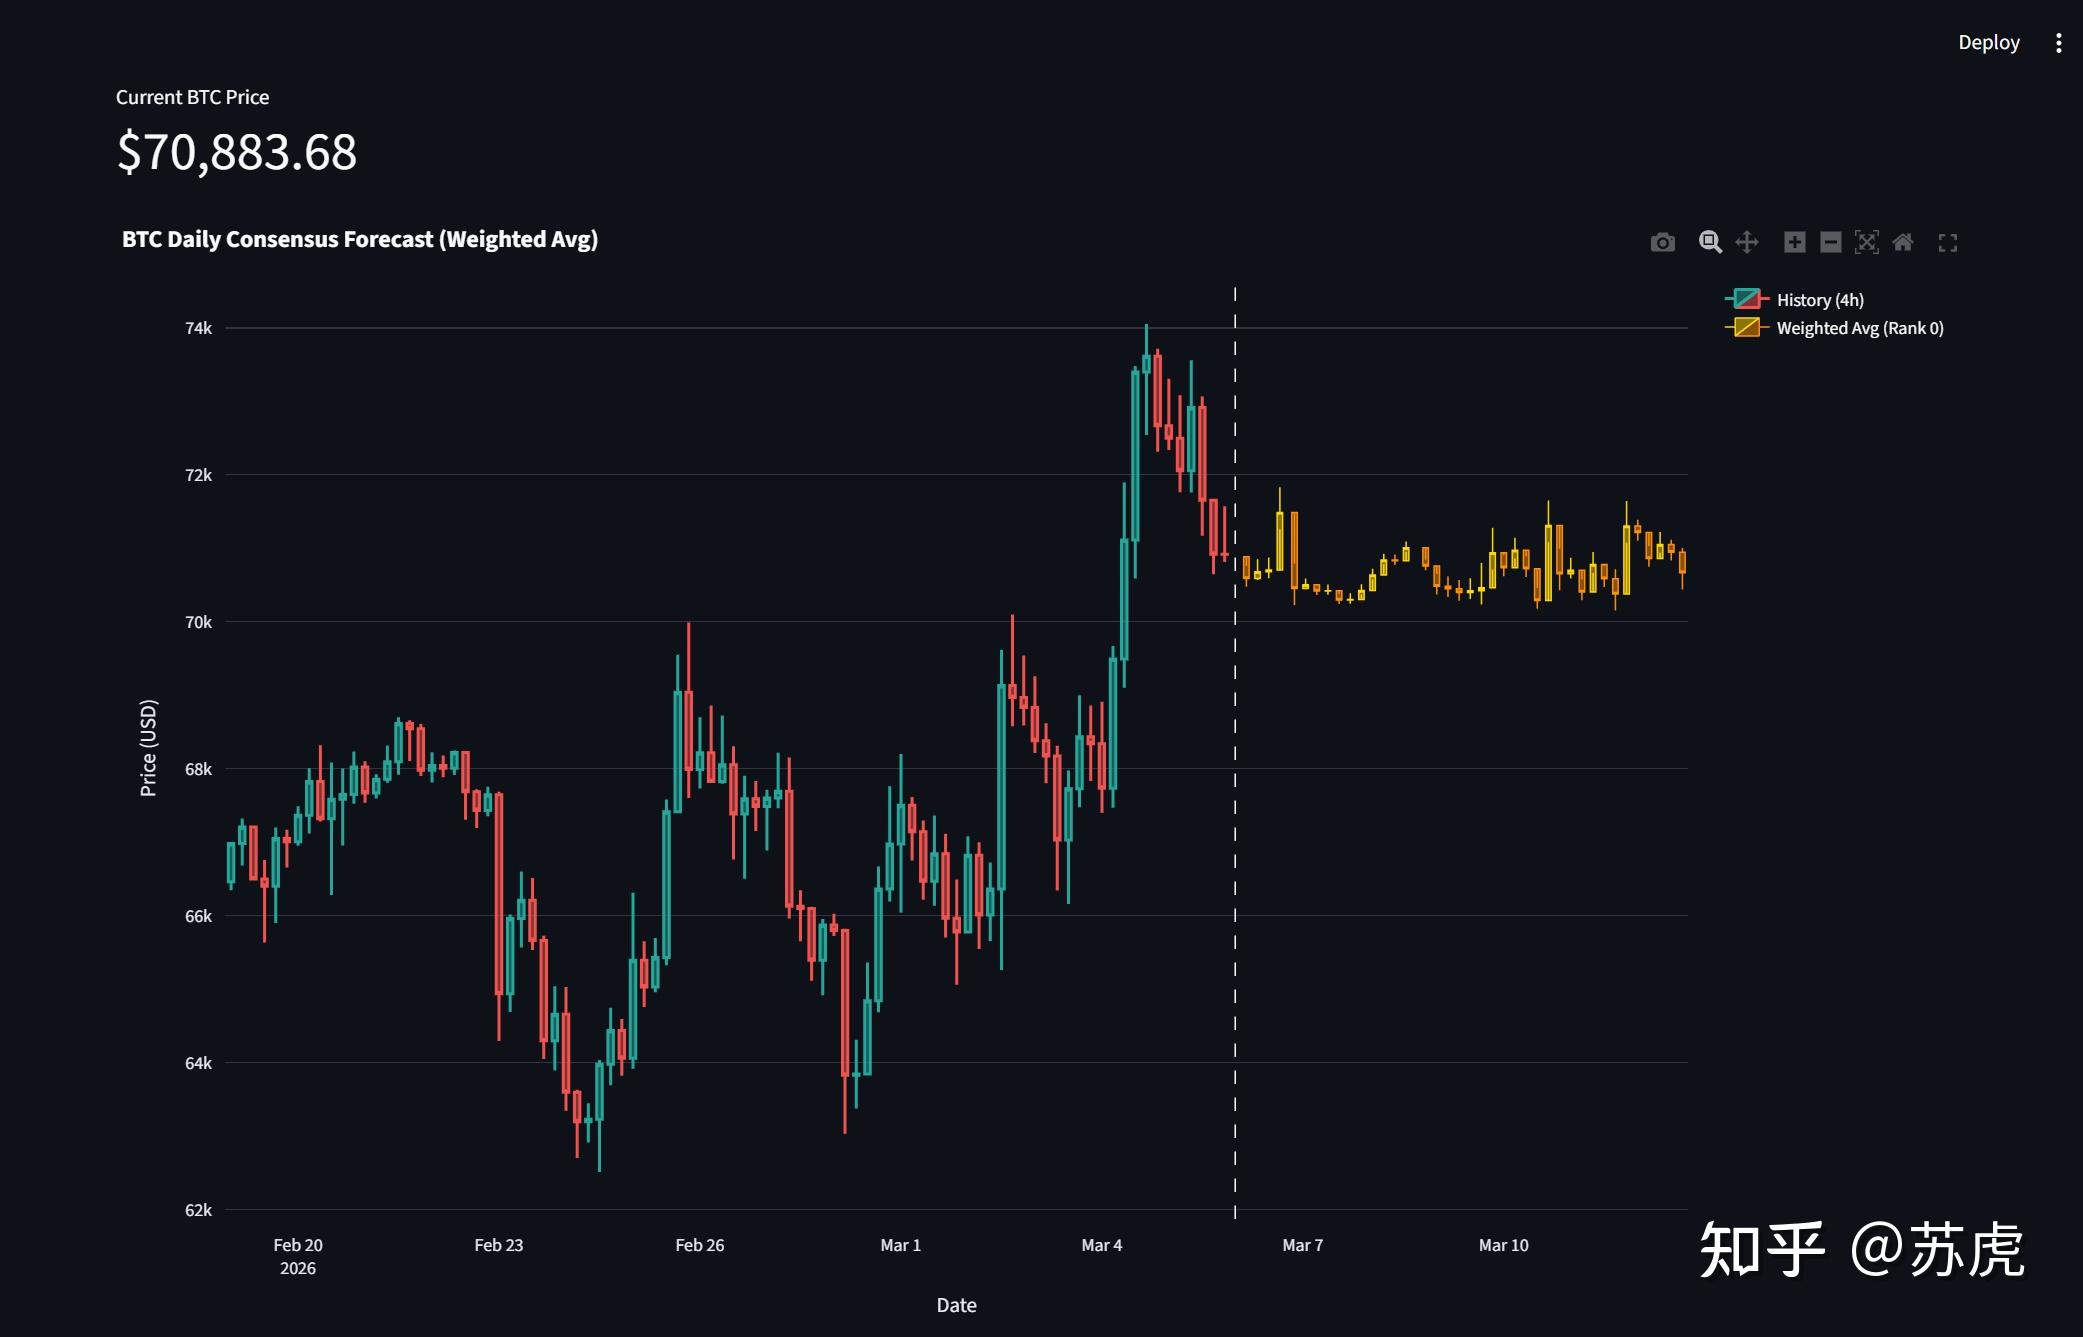
Task: Open the three-dot main menu
Action: 2058,43
